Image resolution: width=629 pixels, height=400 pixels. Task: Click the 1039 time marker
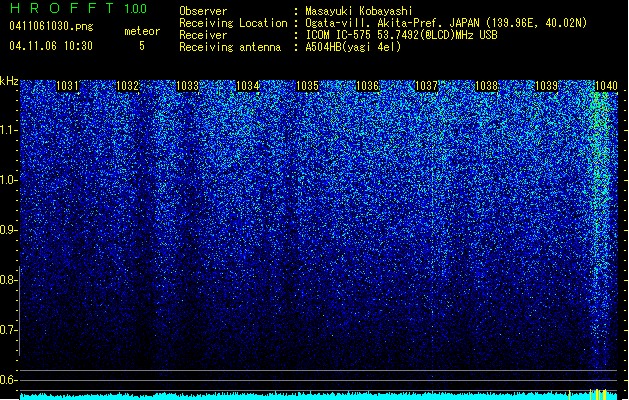click(547, 86)
